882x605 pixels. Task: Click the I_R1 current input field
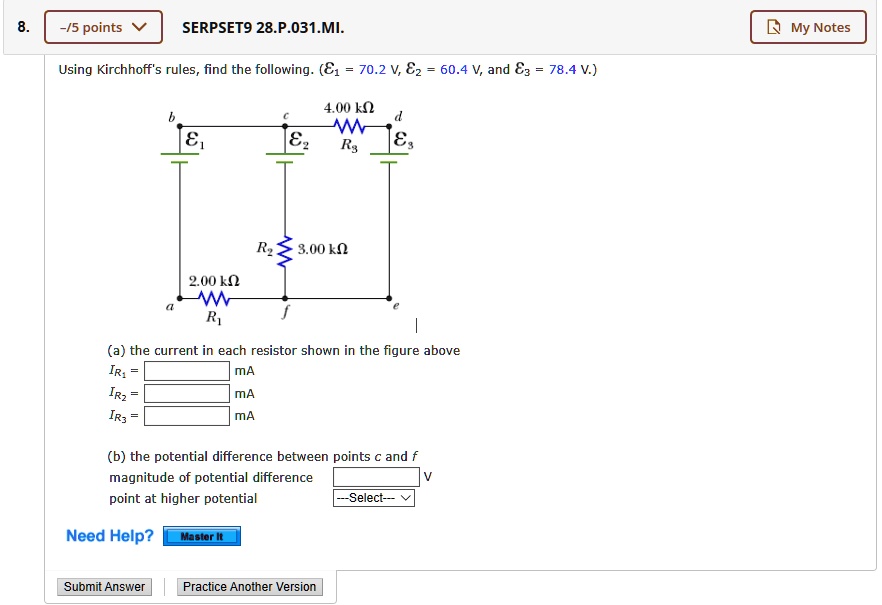pos(187,371)
